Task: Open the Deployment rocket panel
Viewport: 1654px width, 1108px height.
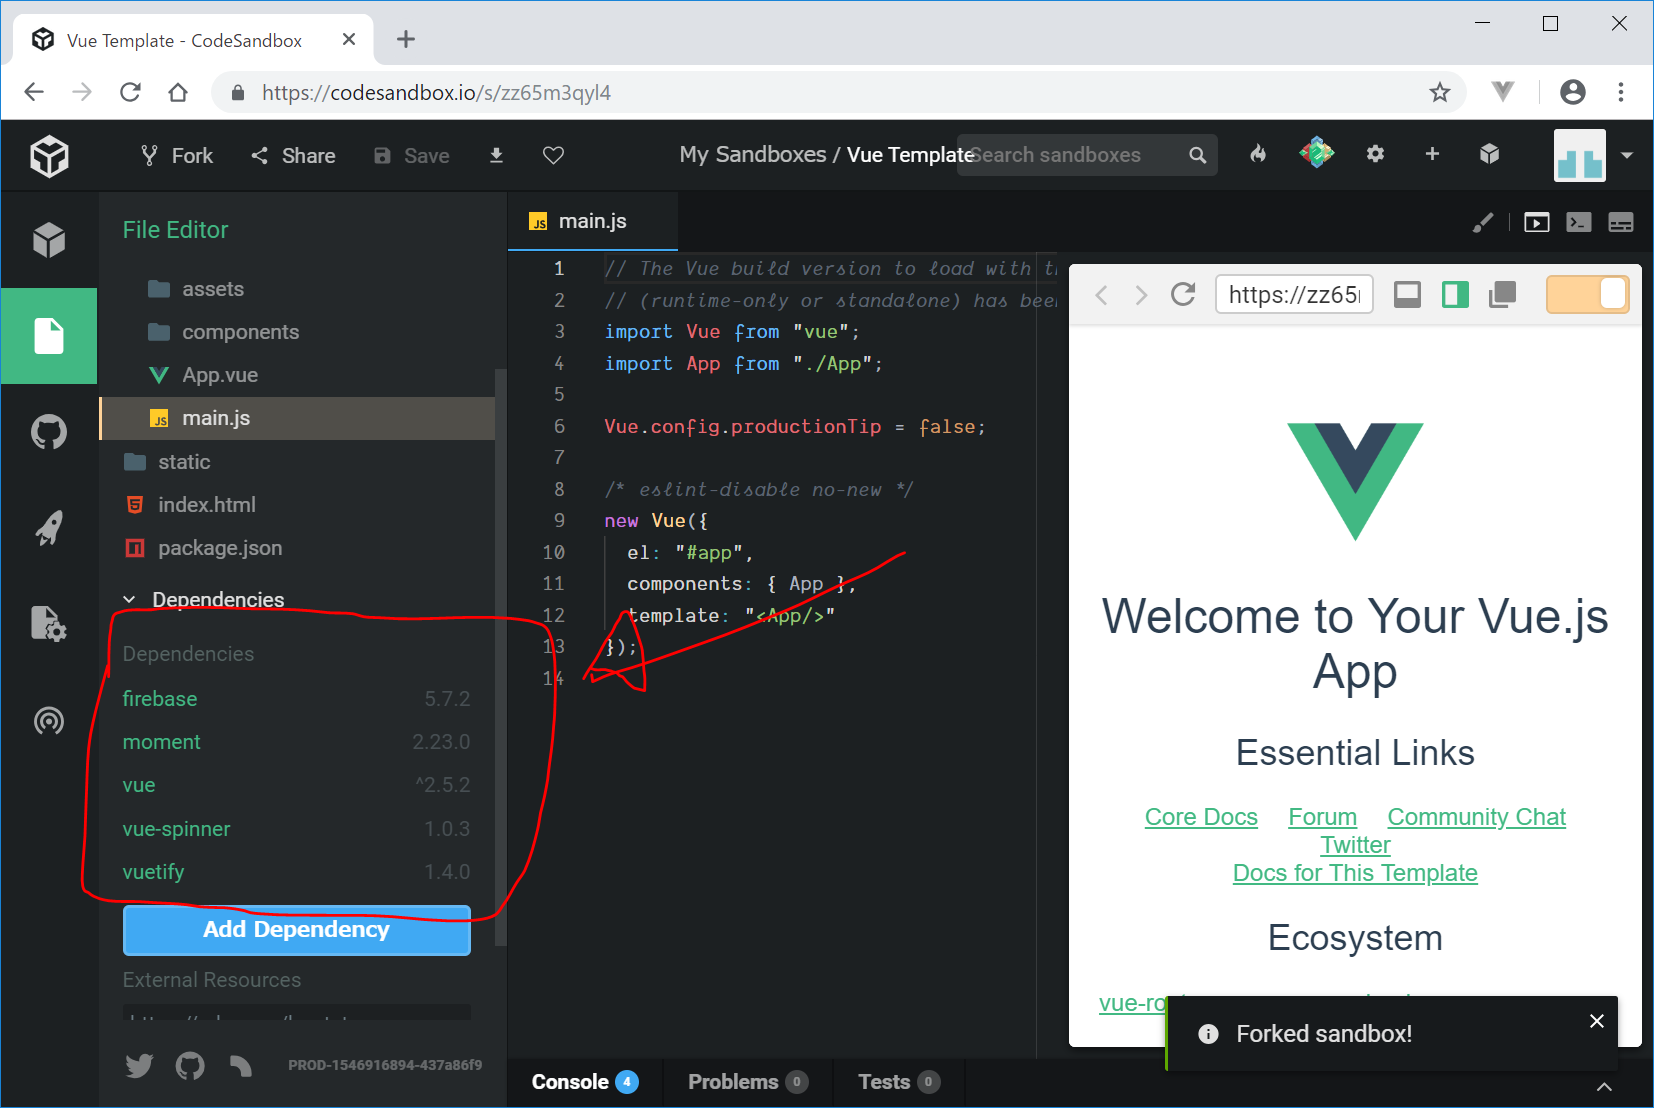Action: [49, 527]
